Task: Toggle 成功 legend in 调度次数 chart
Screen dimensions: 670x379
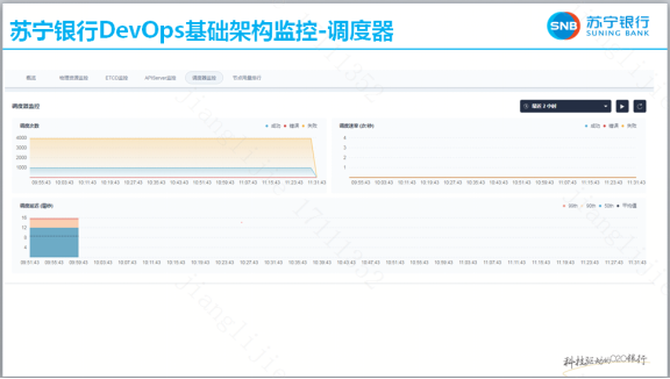Action: click(273, 126)
